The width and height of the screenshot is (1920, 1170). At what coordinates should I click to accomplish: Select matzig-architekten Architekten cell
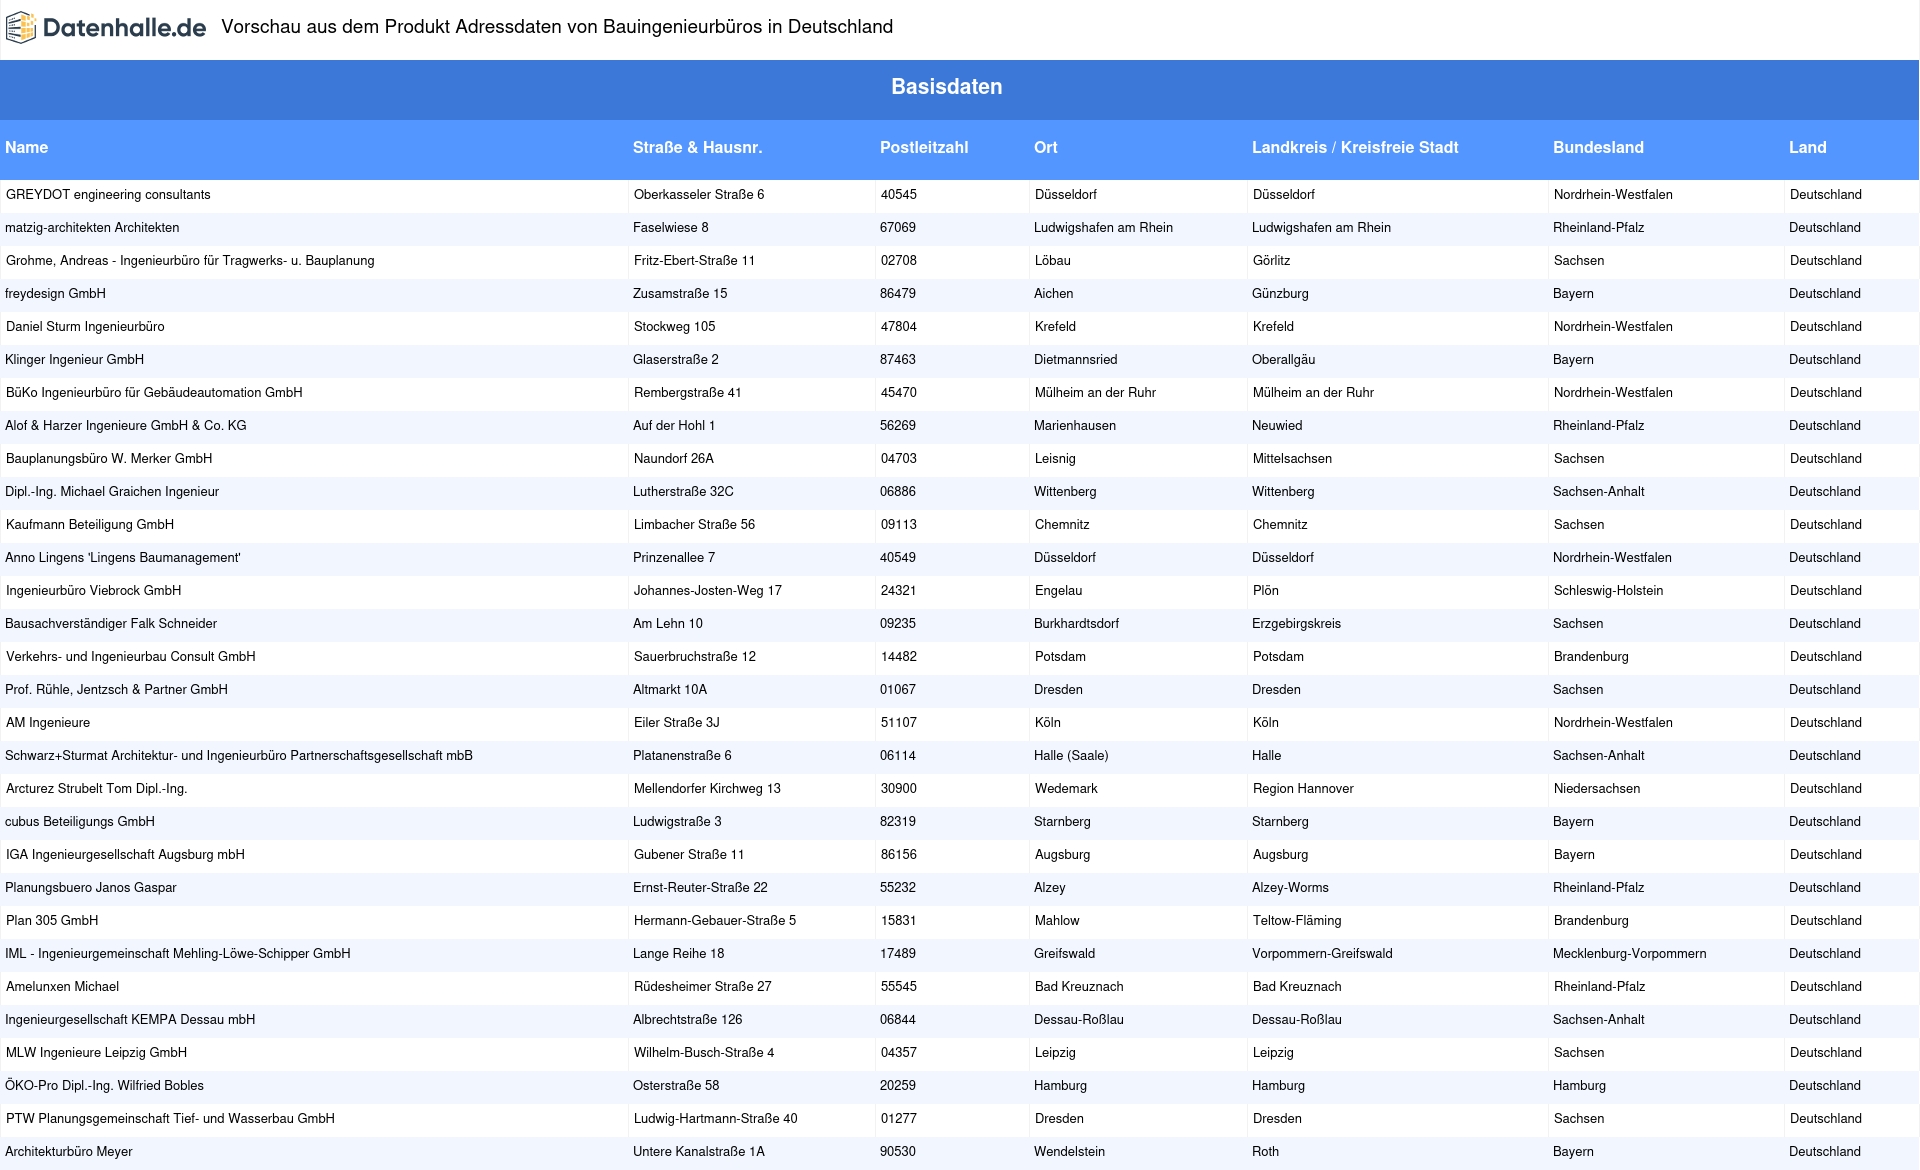pyautogui.click(x=92, y=228)
